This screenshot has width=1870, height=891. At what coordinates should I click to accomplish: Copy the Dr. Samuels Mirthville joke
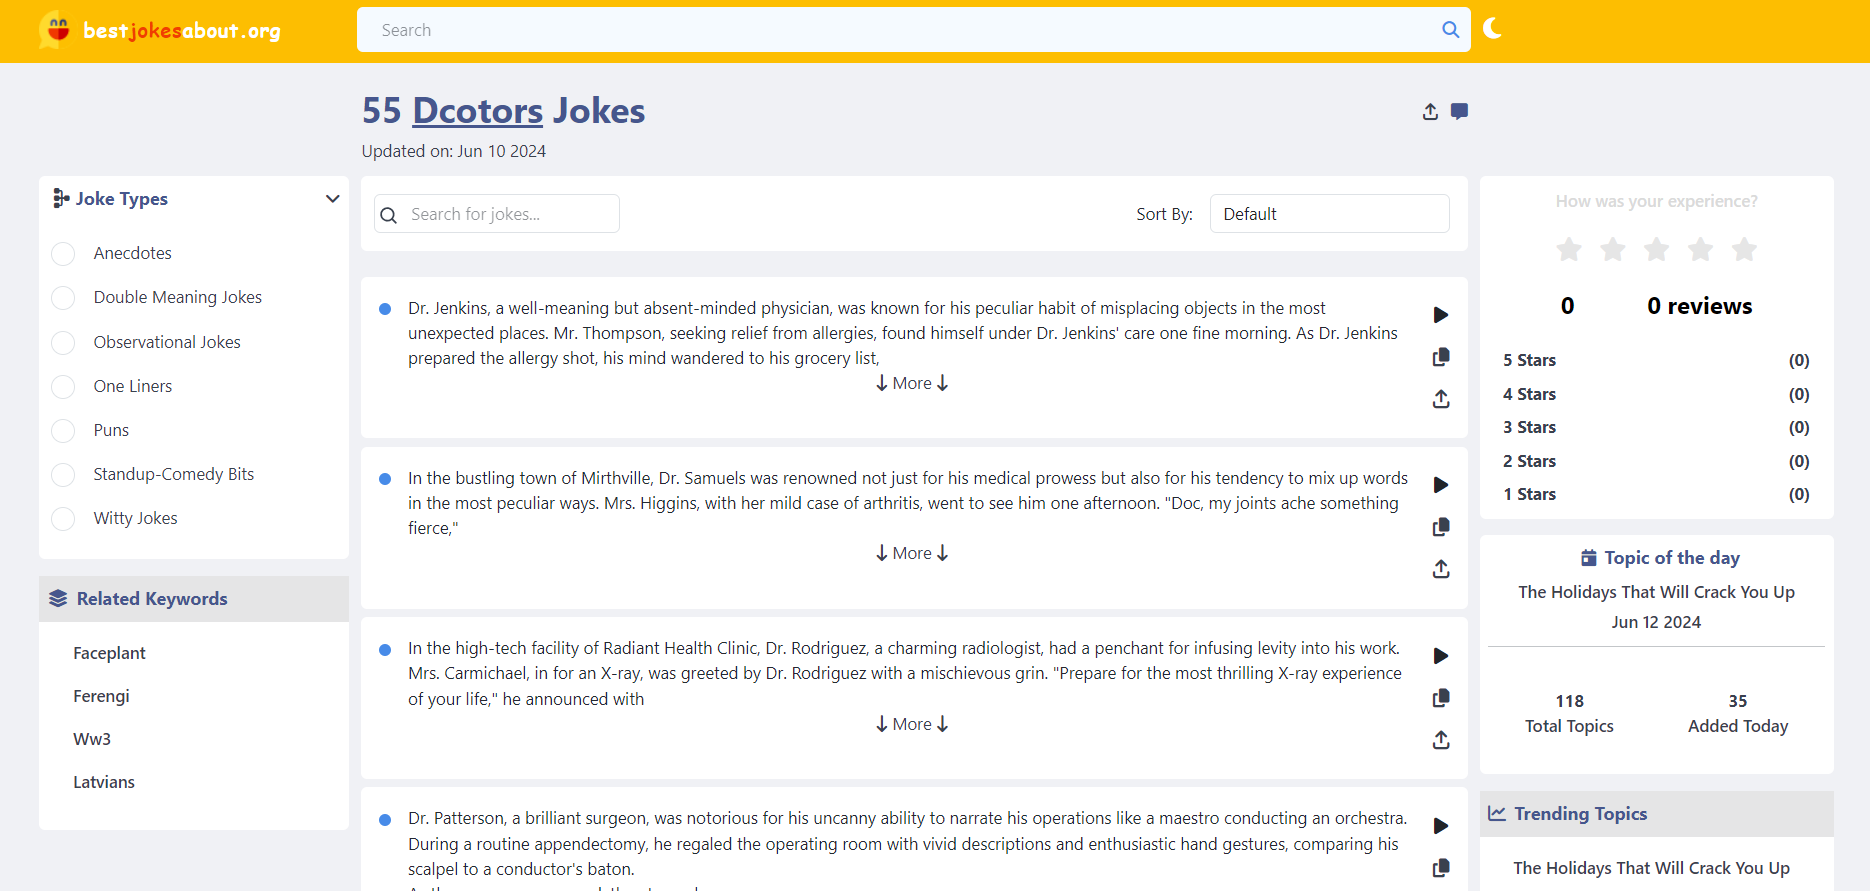[1441, 527]
